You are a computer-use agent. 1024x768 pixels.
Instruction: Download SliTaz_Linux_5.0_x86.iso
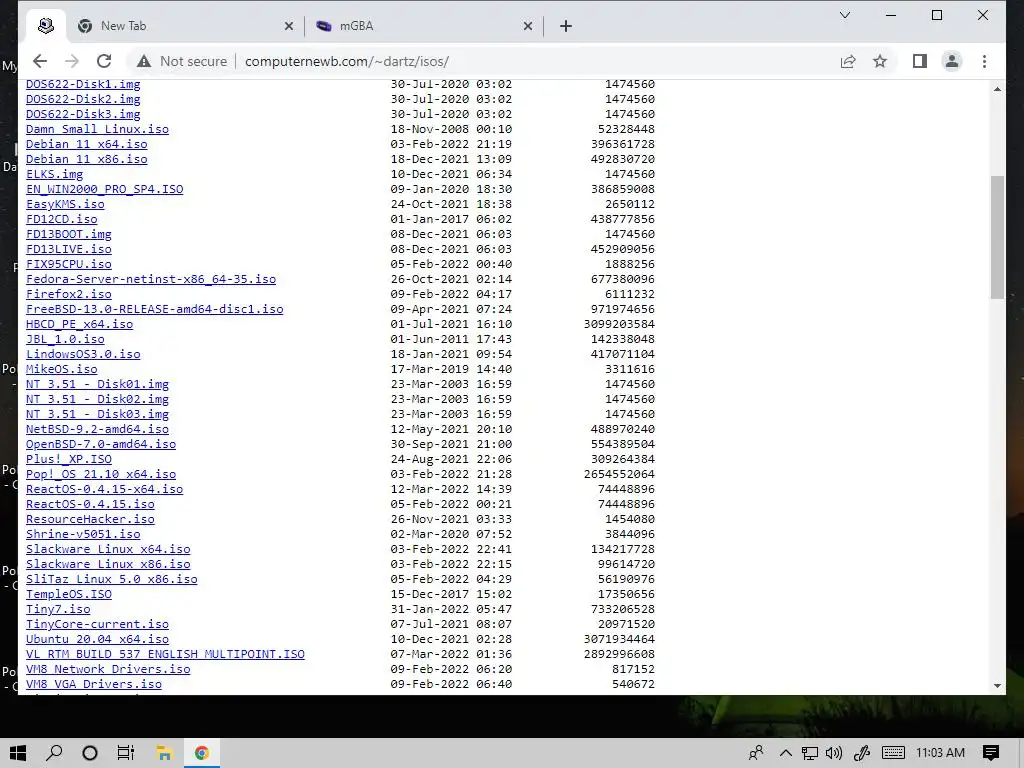point(112,579)
